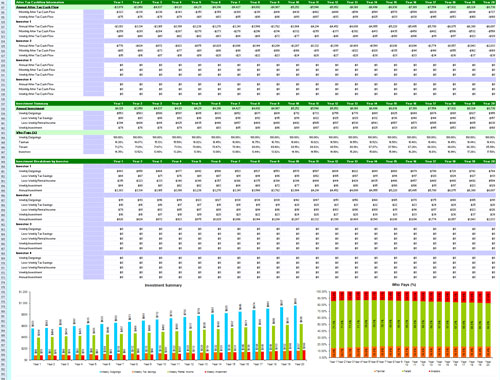Click Year 1 header in Investment Breakdown table
The image size is (500, 380).
coord(118,161)
